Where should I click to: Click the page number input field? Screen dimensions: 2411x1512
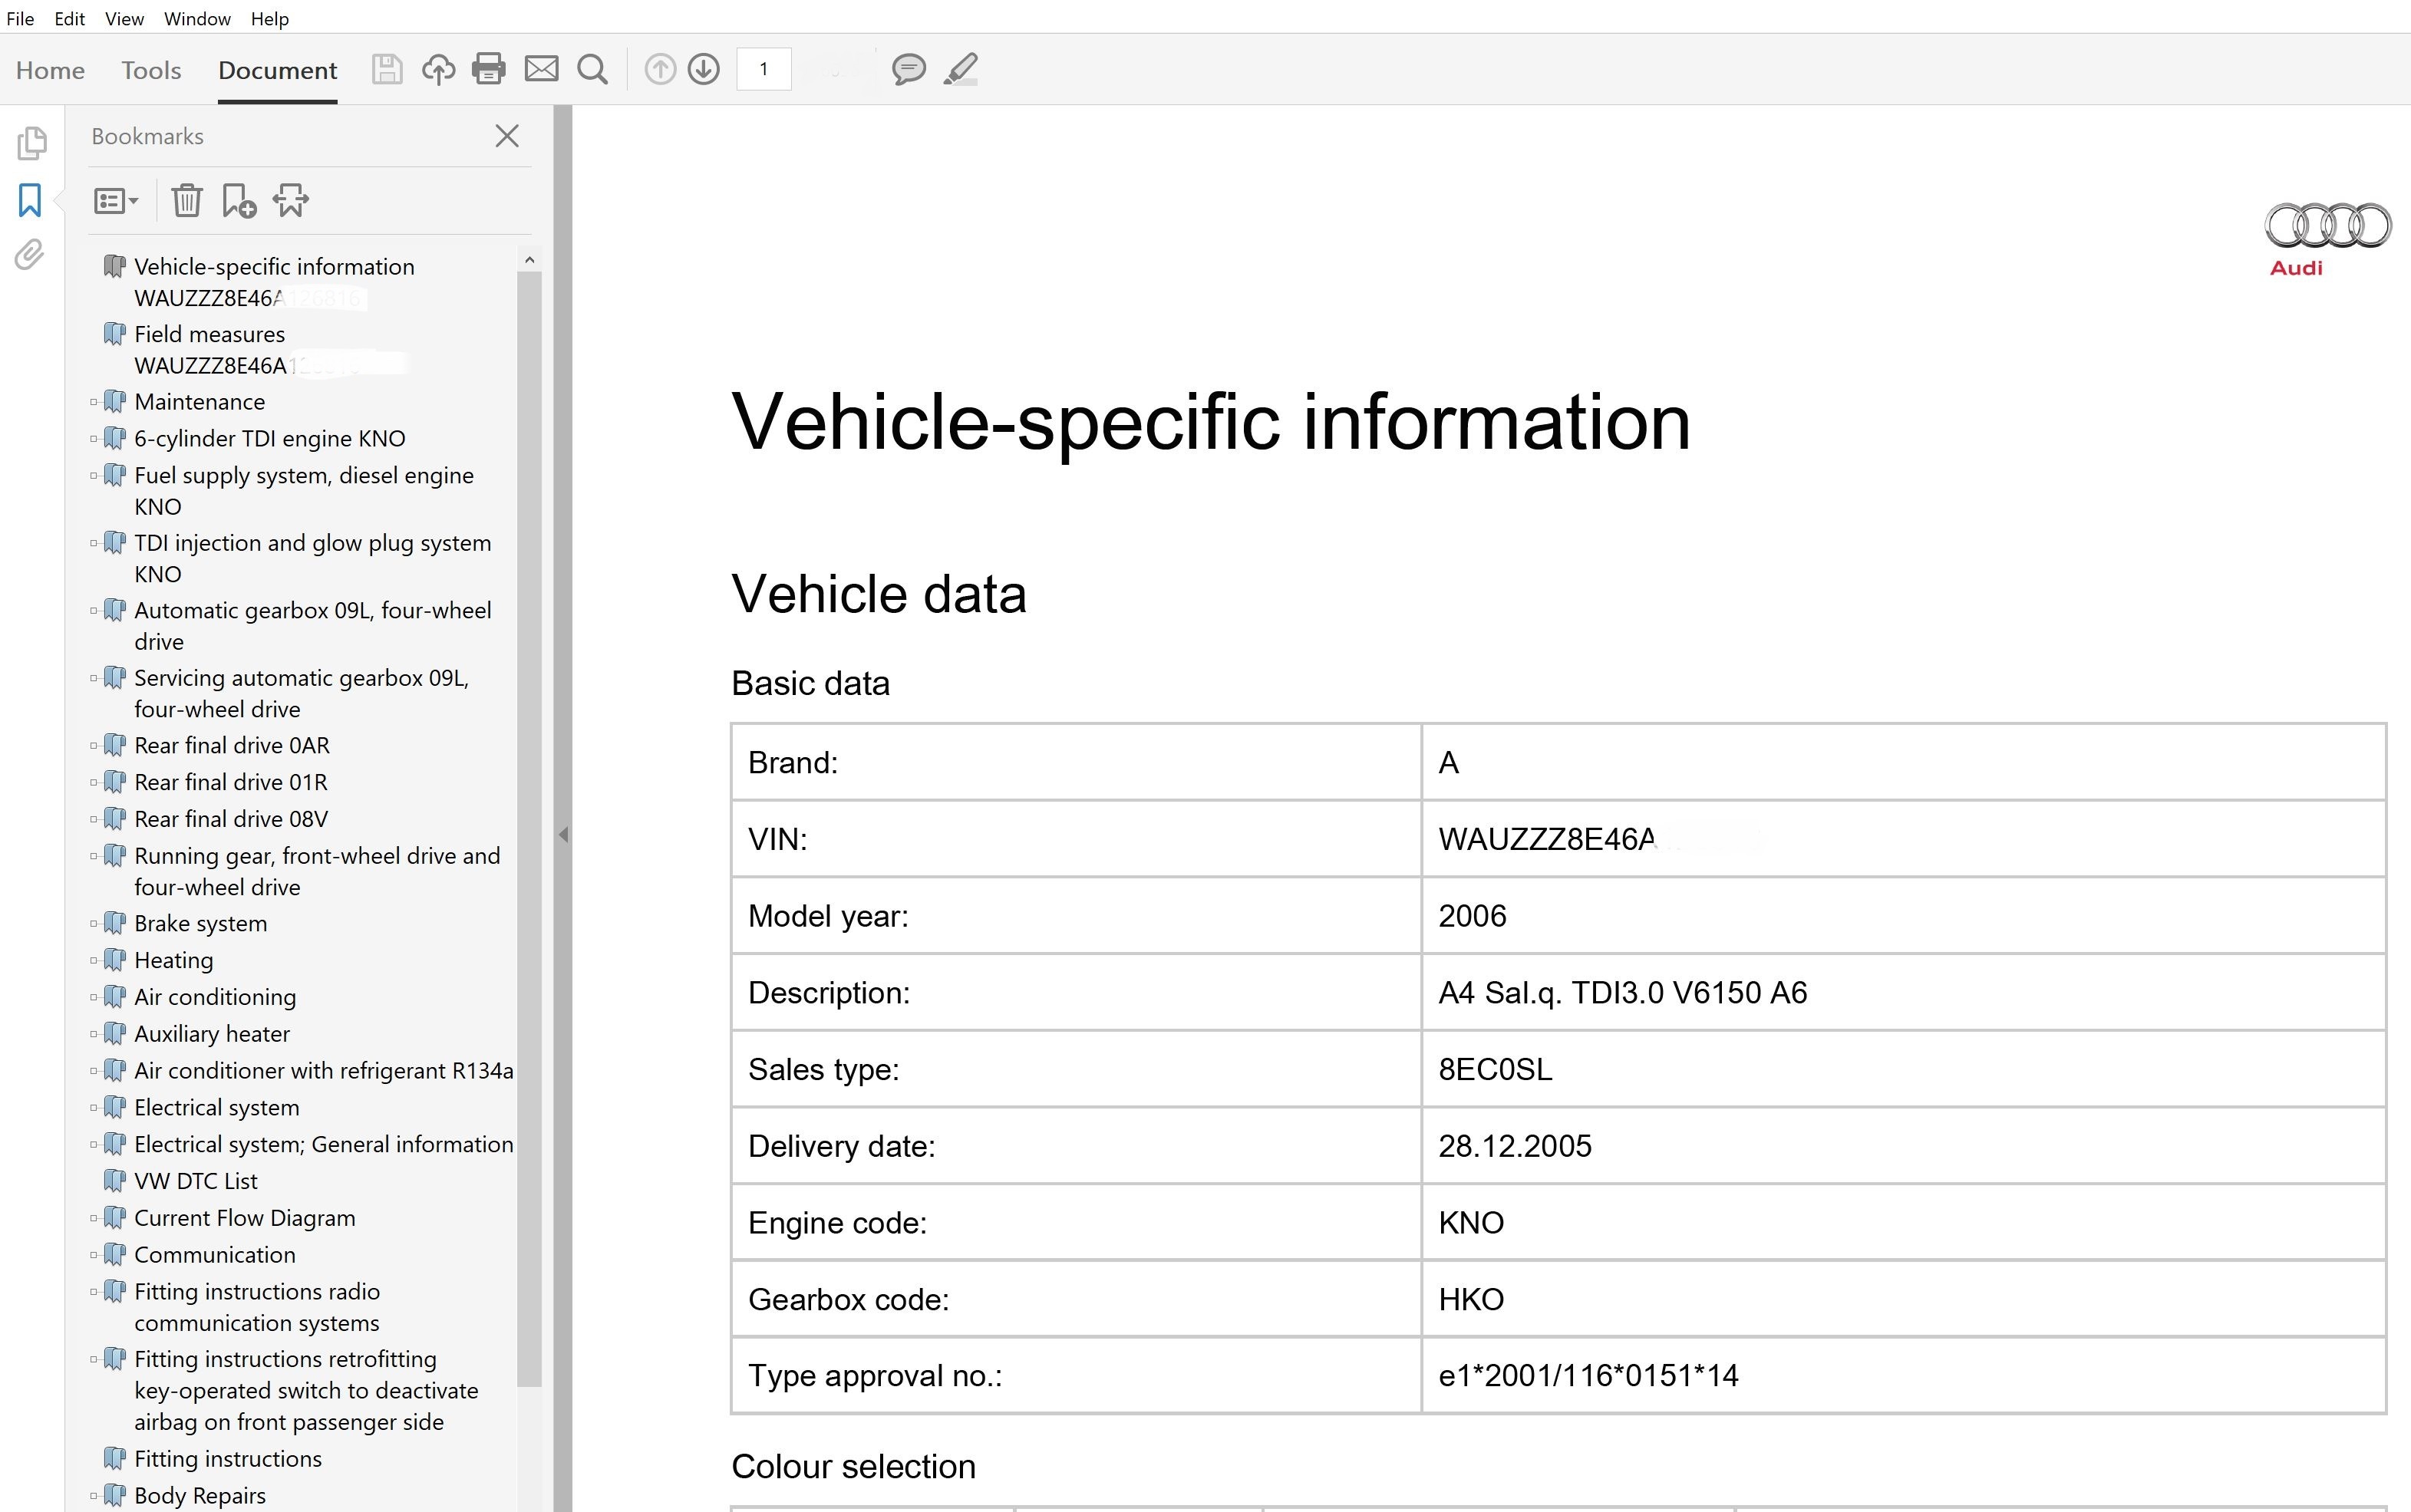click(764, 69)
